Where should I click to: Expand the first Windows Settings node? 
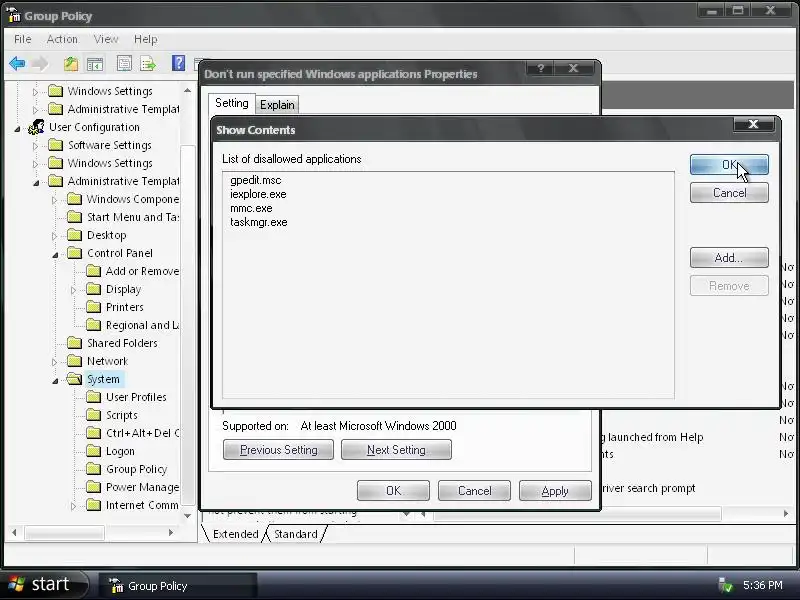[35, 92]
